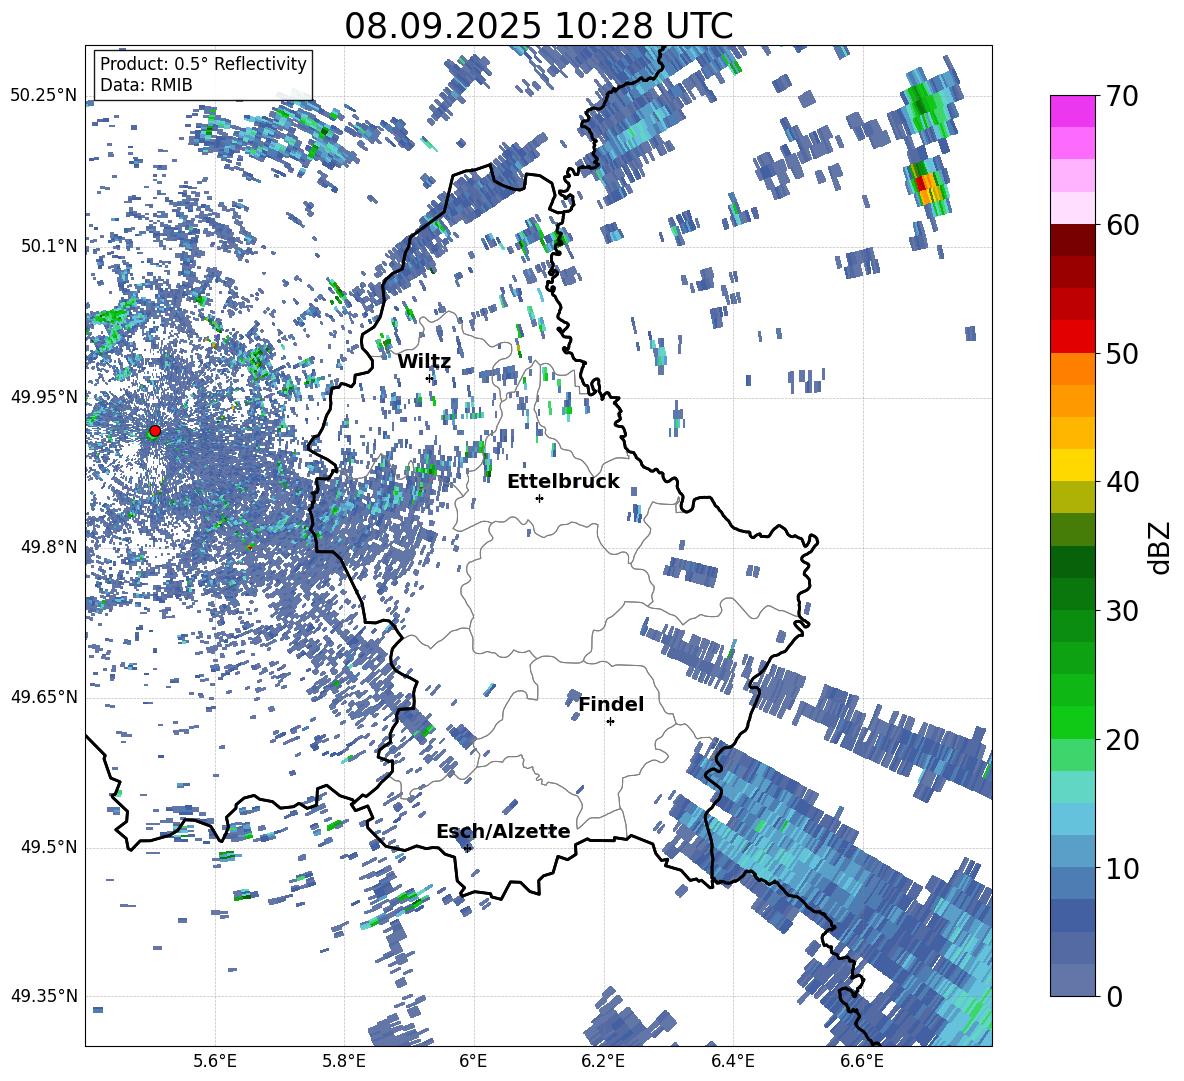Click the Ettelbruck city label
The height and width of the screenshot is (1081, 1184).
(563, 482)
